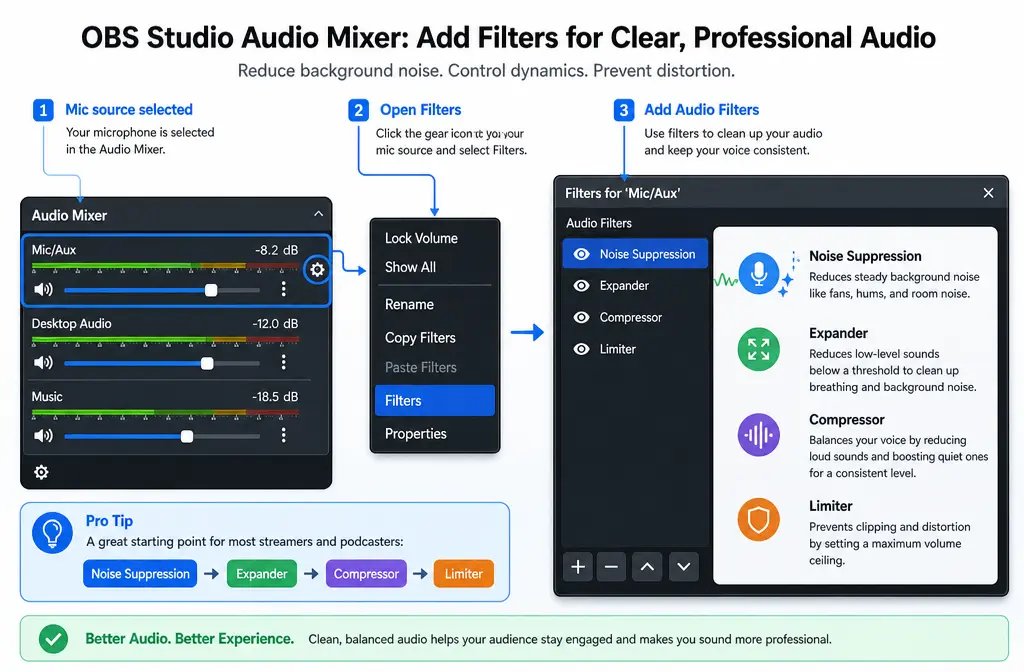The height and width of the screenshot is (672, 1024).
Task: Click the blue microphone Noise Suppression icon
Action: 758,273
